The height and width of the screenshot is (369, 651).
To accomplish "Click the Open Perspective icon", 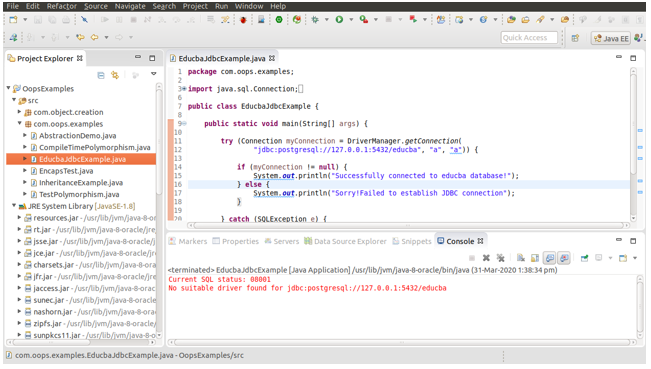I will pos(575,38).
